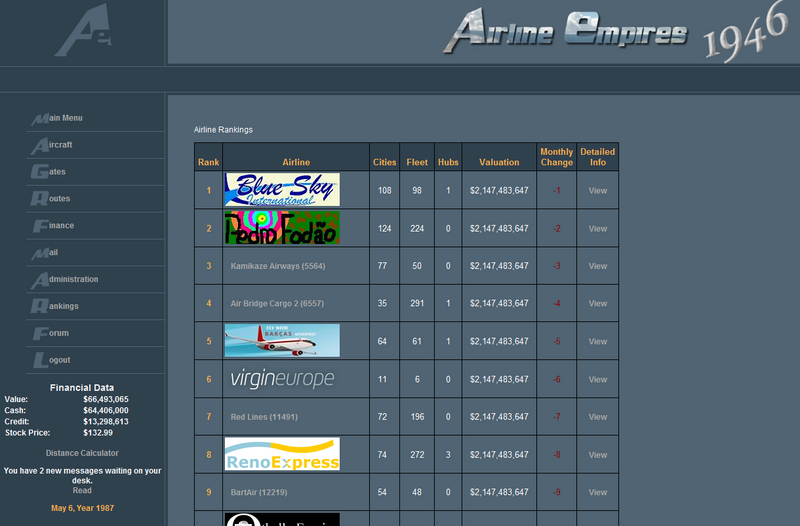View detailed info for BartAir

pos(597,493)
